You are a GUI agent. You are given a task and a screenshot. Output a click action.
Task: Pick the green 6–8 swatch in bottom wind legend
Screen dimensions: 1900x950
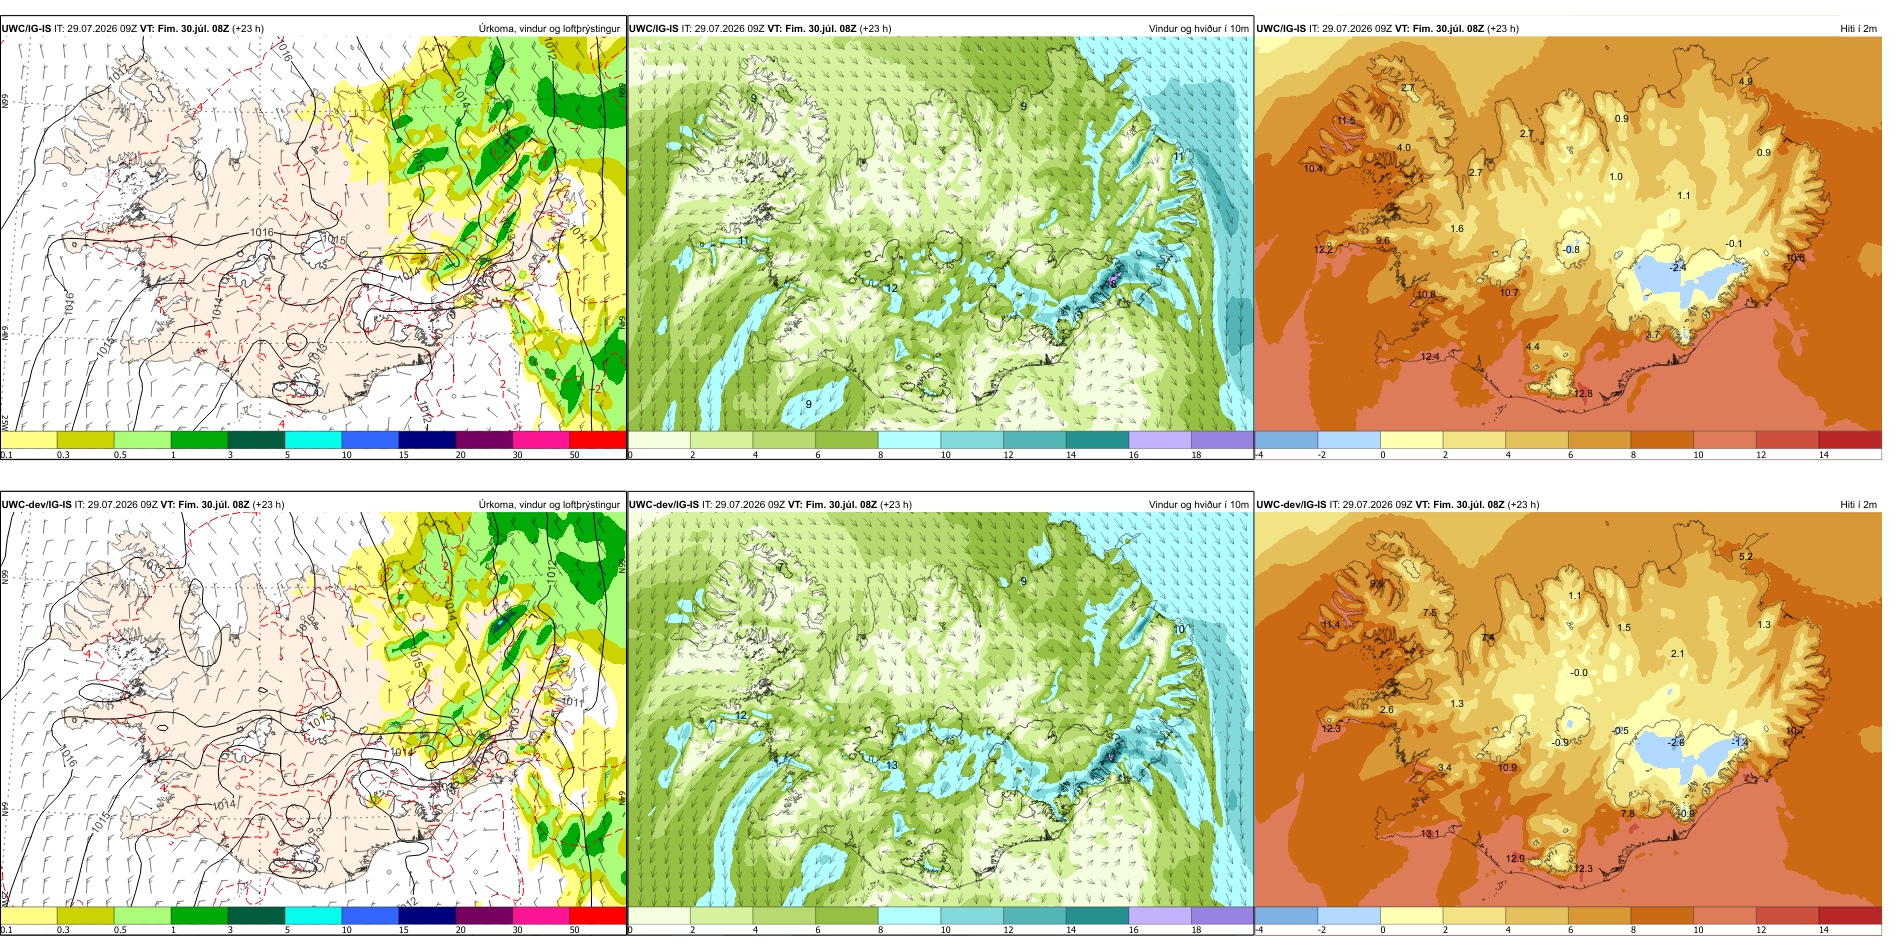[847, 916]
